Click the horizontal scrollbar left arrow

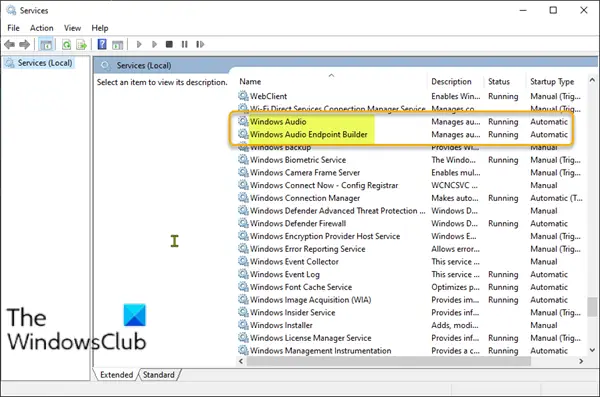point(241,361)
